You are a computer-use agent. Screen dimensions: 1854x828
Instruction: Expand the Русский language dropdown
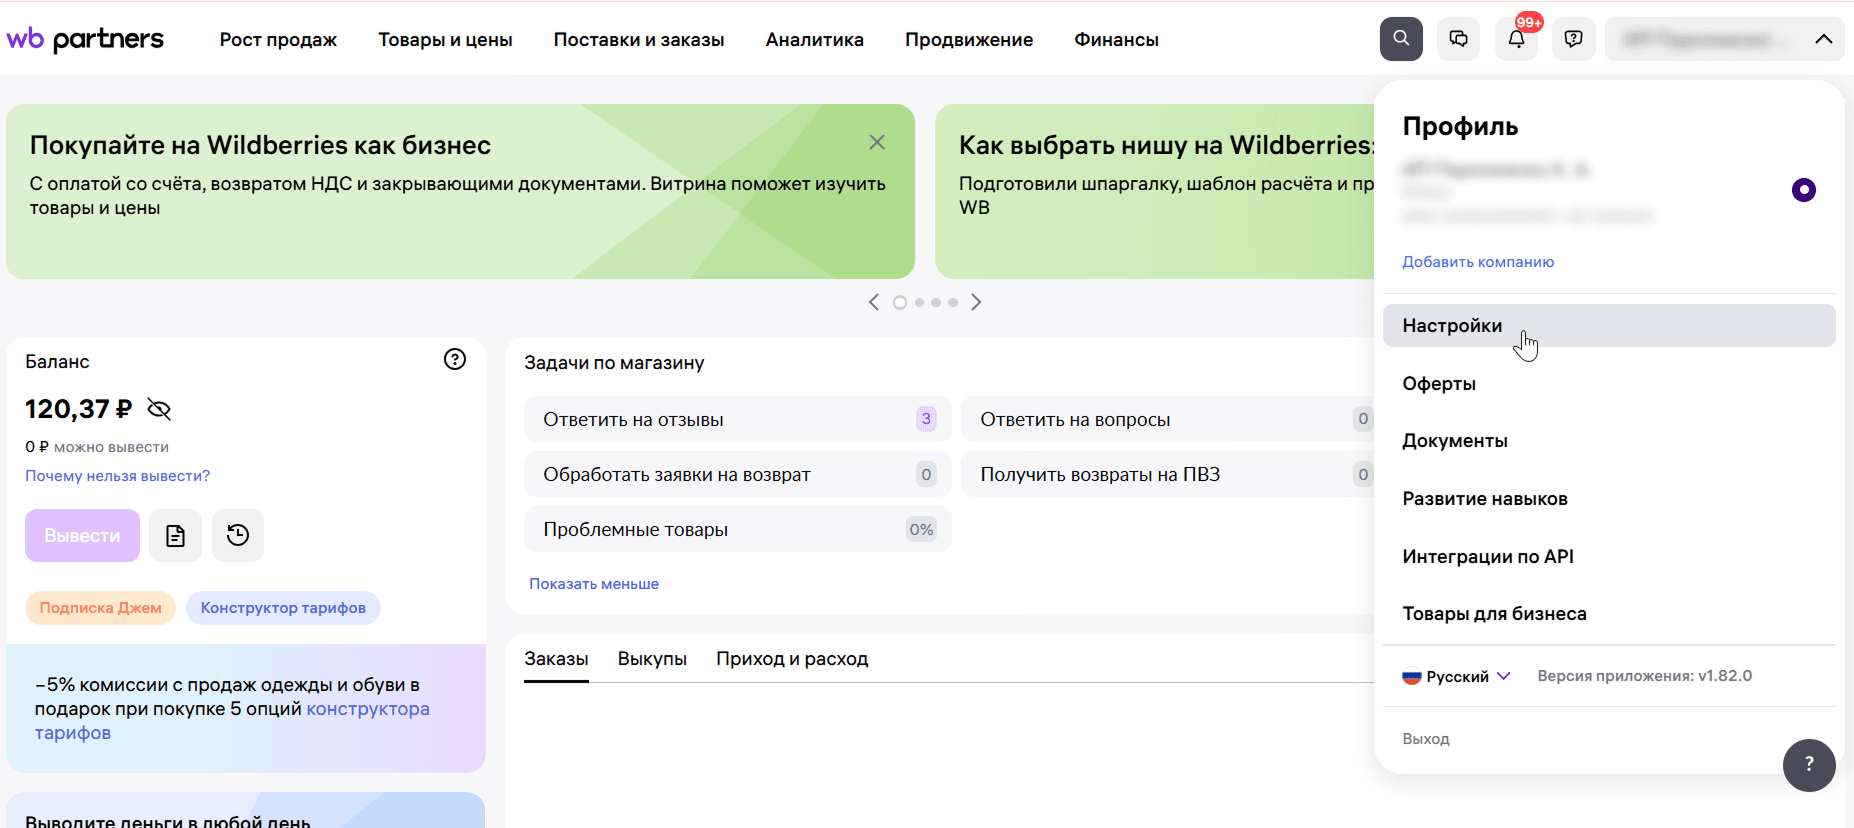click(1456, 677)
